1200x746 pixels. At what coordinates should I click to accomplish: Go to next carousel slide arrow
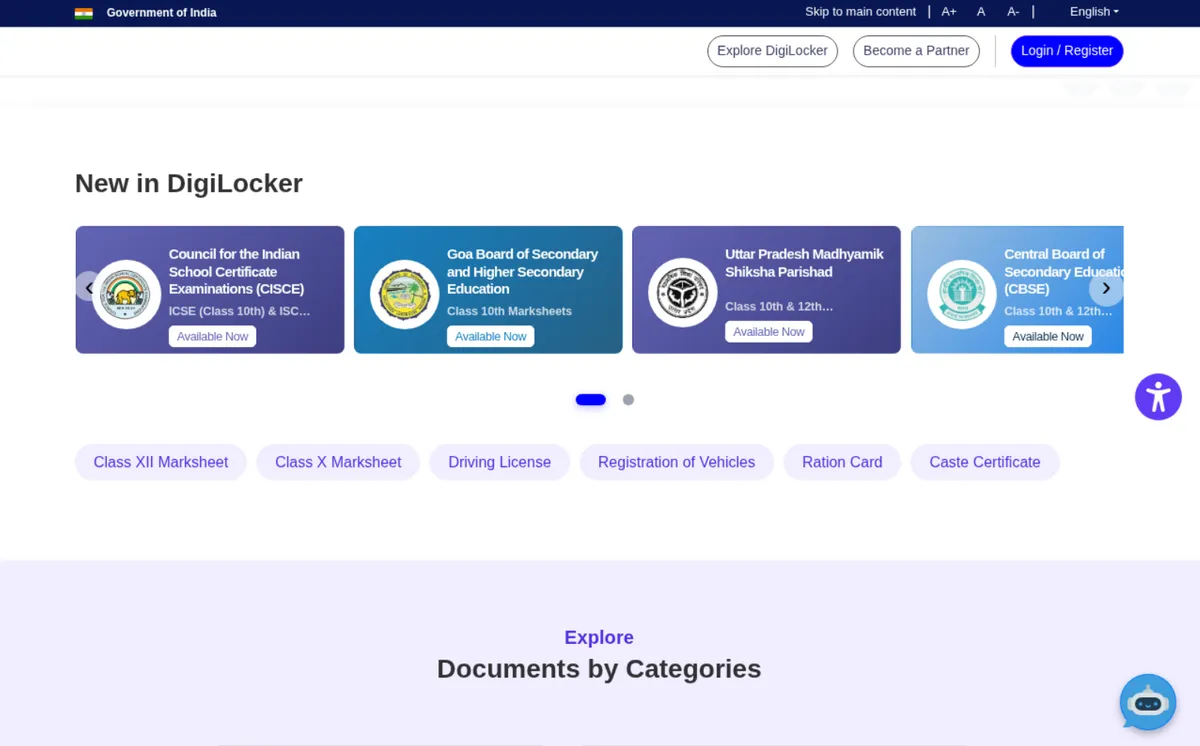1106,288
